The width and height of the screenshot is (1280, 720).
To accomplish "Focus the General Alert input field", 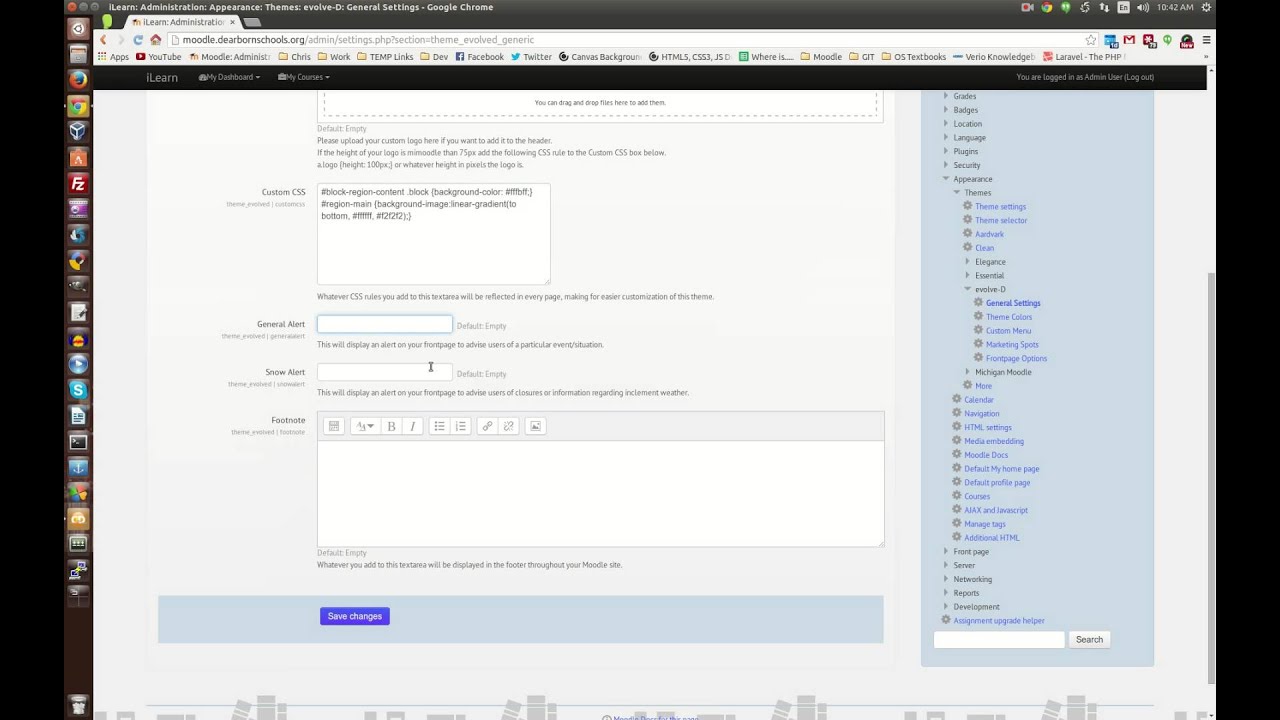I will coord(385,324).
